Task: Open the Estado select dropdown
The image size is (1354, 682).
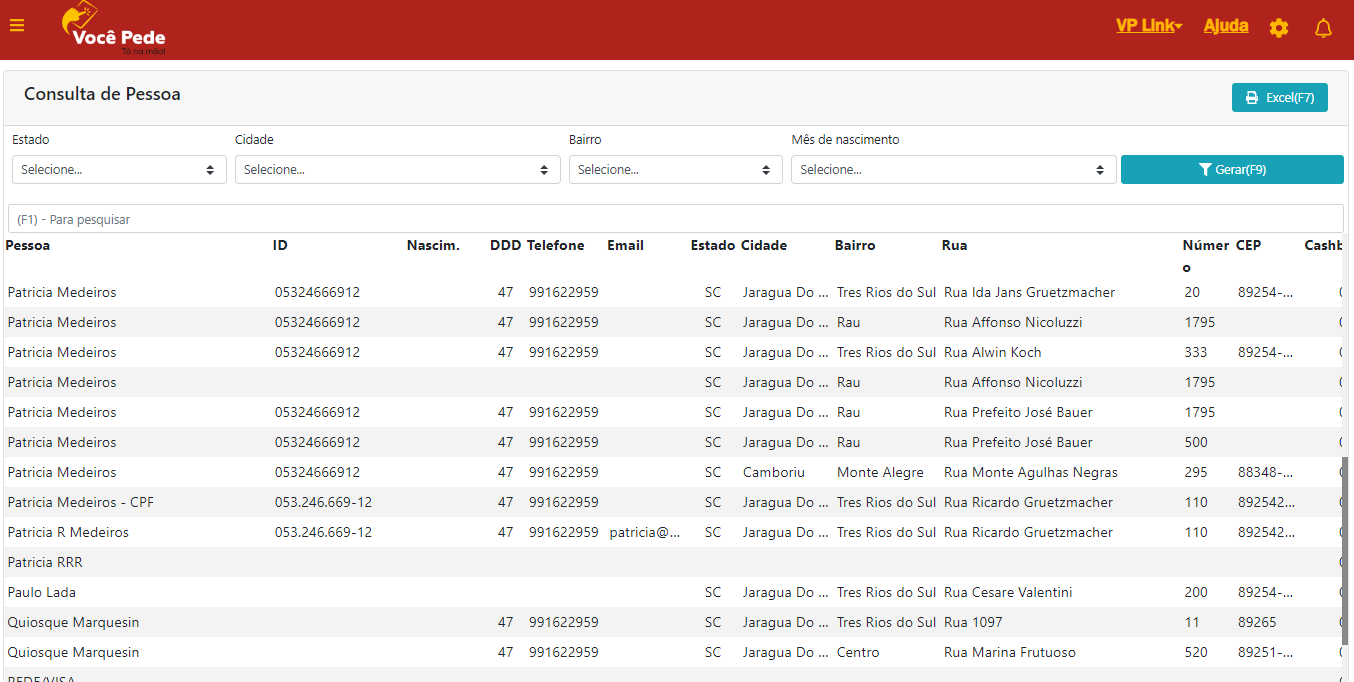Action: point(119,170)
